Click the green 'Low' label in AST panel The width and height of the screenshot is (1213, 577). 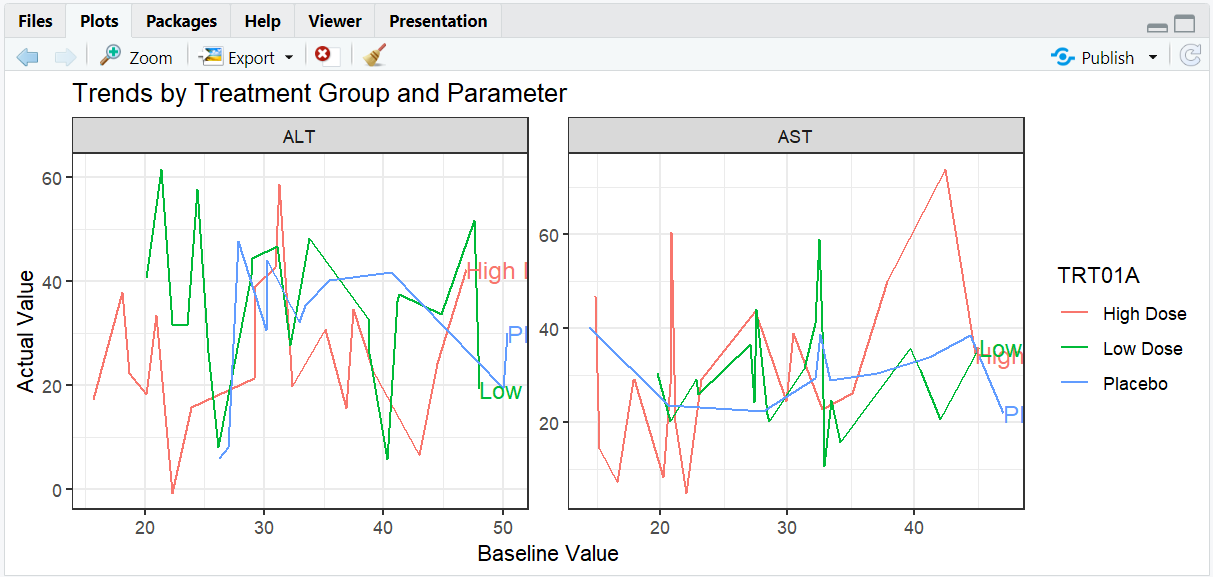coord(1000,349)
